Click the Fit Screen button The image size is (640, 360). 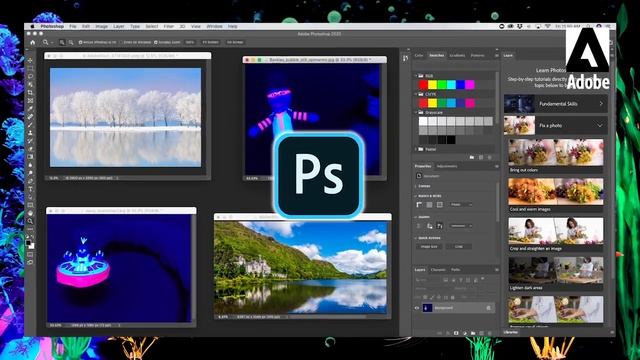[211, 42]
